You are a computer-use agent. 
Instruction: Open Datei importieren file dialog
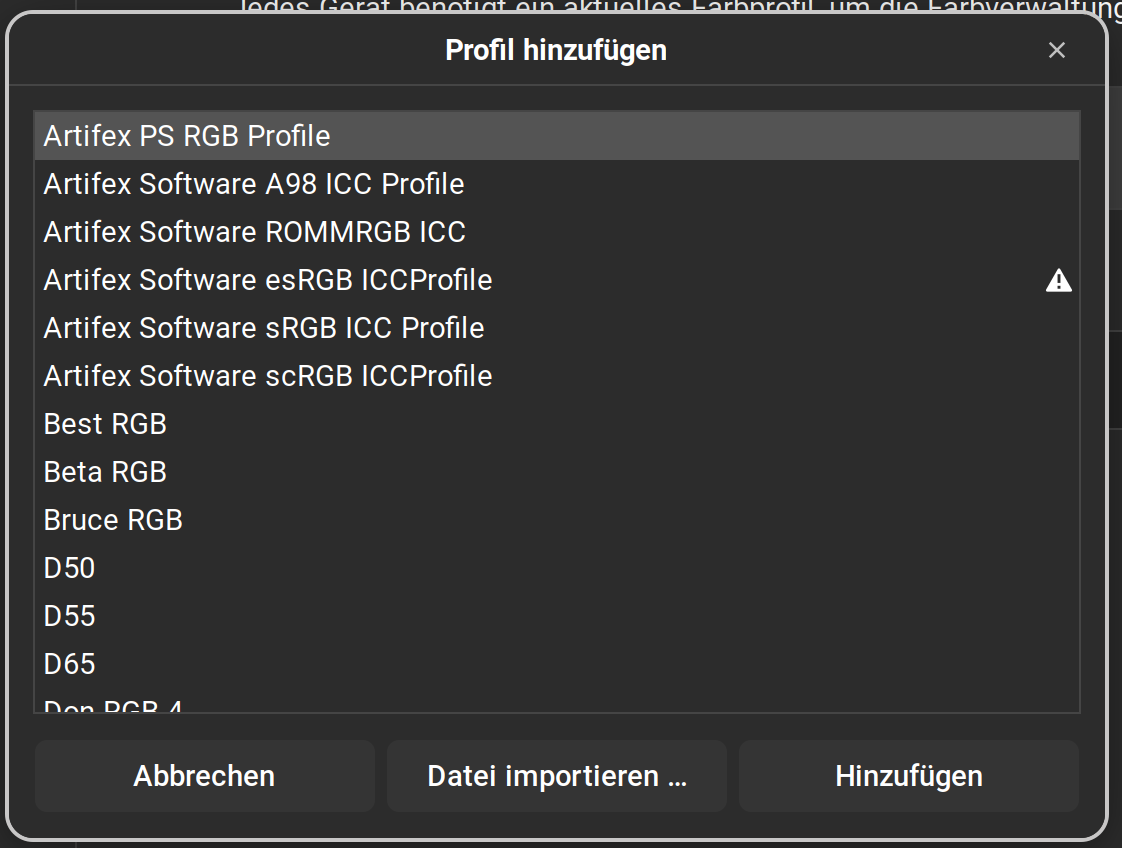(557, 776)
